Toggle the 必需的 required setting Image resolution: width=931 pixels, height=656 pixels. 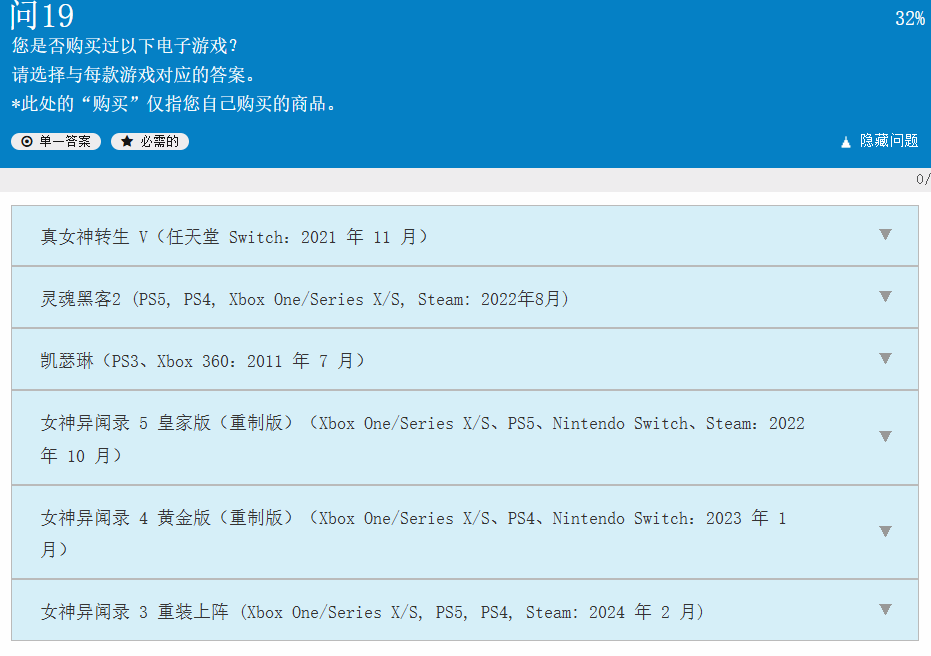tap(149, 141)
